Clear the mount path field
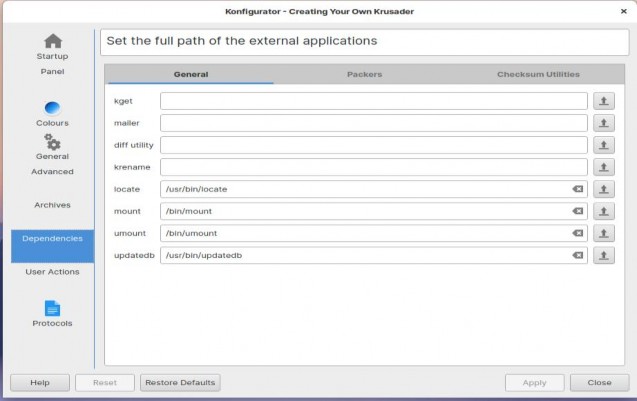This screenshot has height=401, width=637. [x=578, y=211]
